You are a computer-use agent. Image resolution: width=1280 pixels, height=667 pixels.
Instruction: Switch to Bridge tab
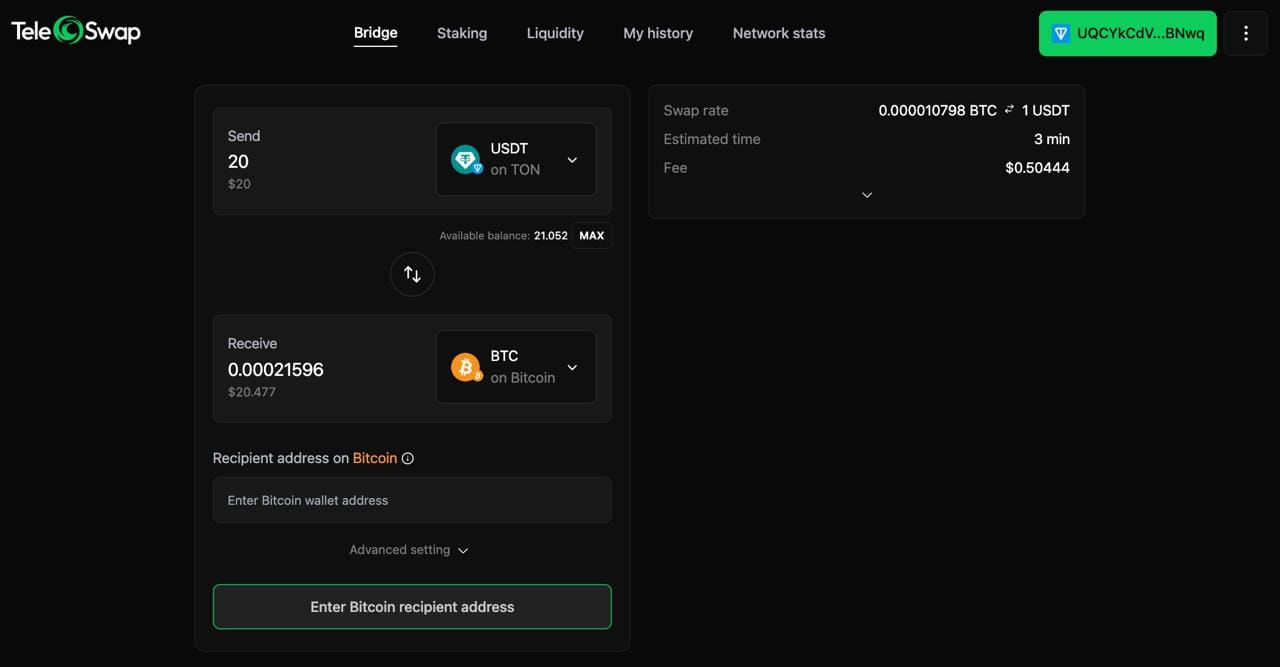[x=376, y=33]
